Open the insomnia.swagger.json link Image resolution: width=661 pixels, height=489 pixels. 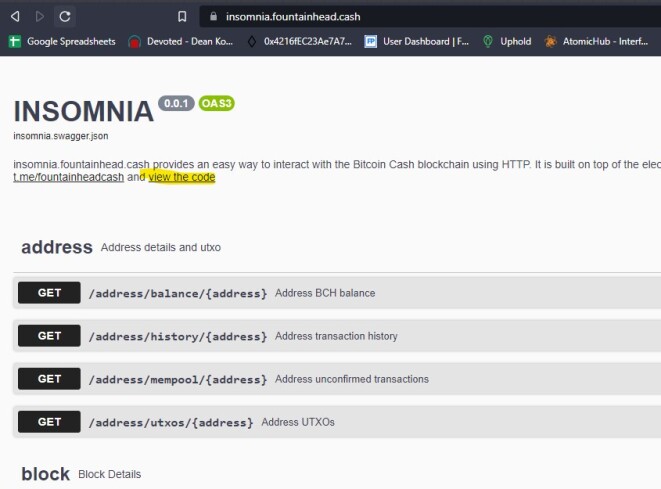point(61,136)
